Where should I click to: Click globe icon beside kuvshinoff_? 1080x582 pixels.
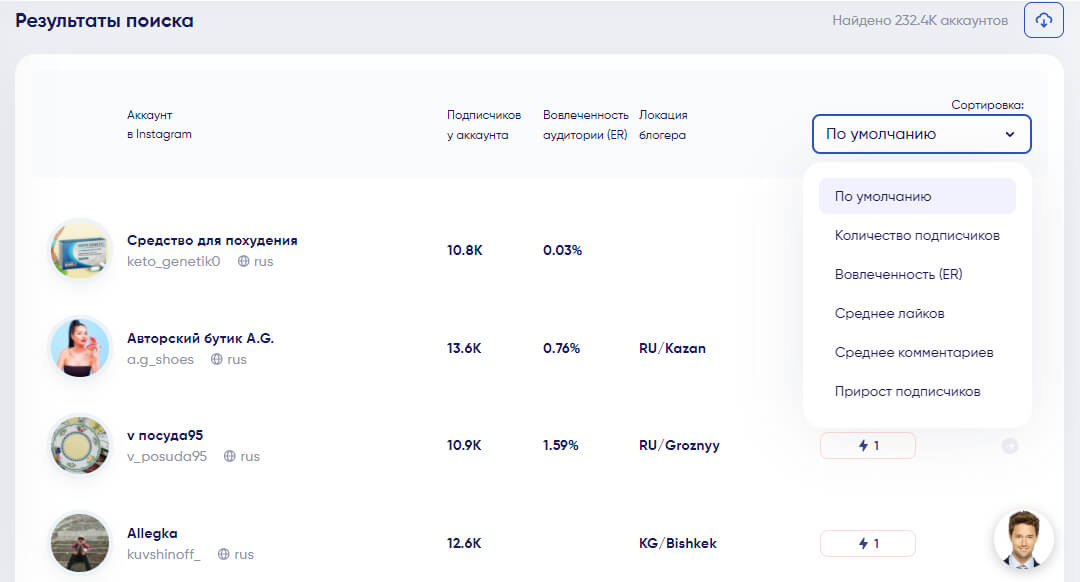(x=224, y=554)
